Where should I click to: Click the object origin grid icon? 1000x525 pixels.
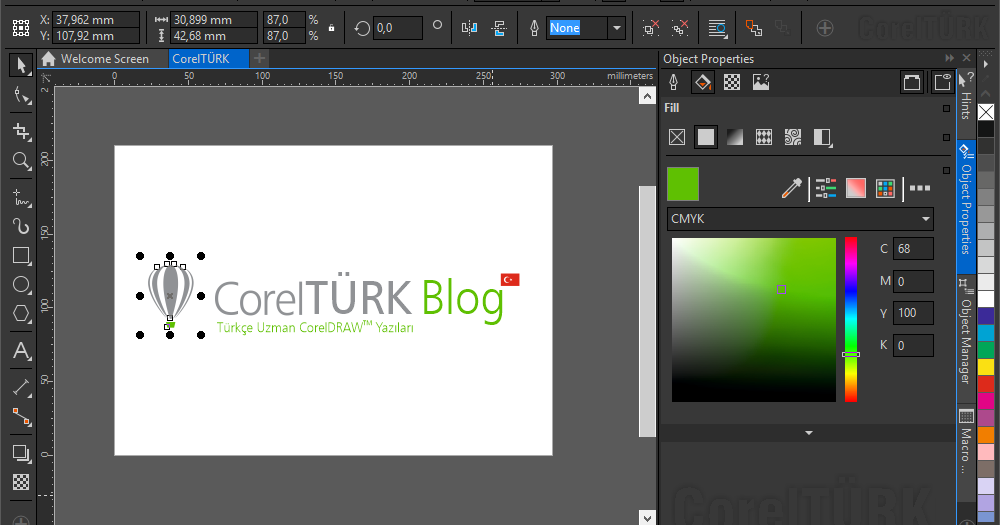click(x=21, y=27)
